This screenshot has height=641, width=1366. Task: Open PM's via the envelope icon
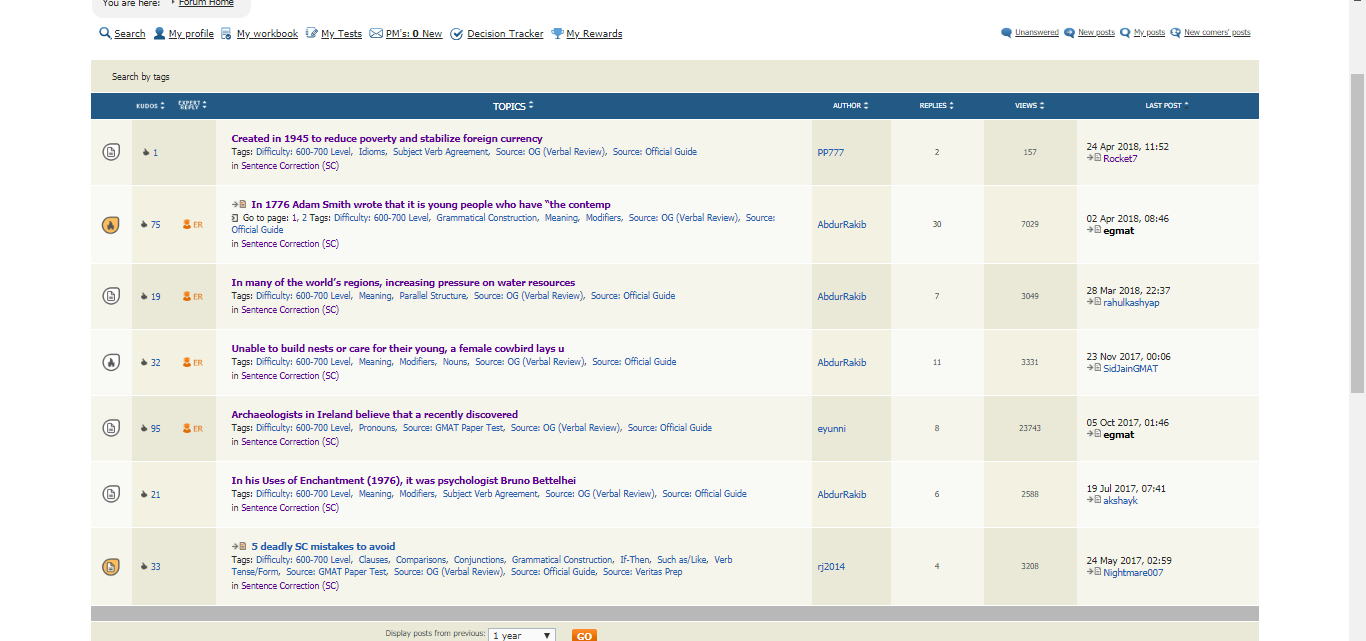click(x=375, y=33)
